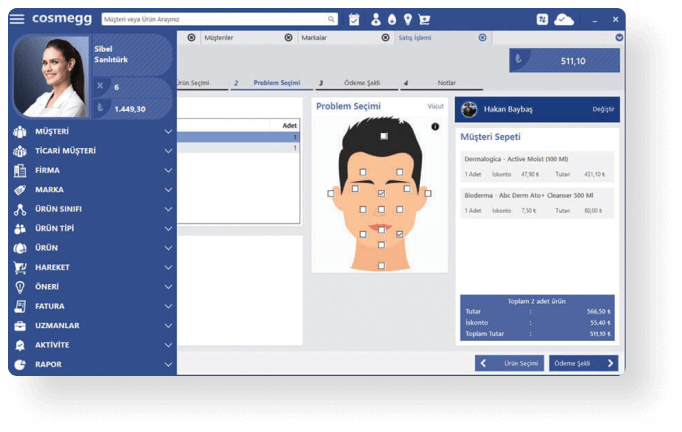This screenshot has width=682, height=432.
Task: Click the currency exchange icon in top bar
Action: tap(542, 19)
